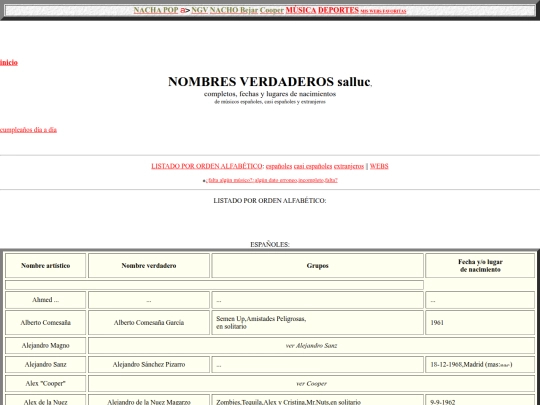The height and width of the screenshot is (405, 540).
Task: Click the '¿falta algún músico?' link
Action: [272, 180]
